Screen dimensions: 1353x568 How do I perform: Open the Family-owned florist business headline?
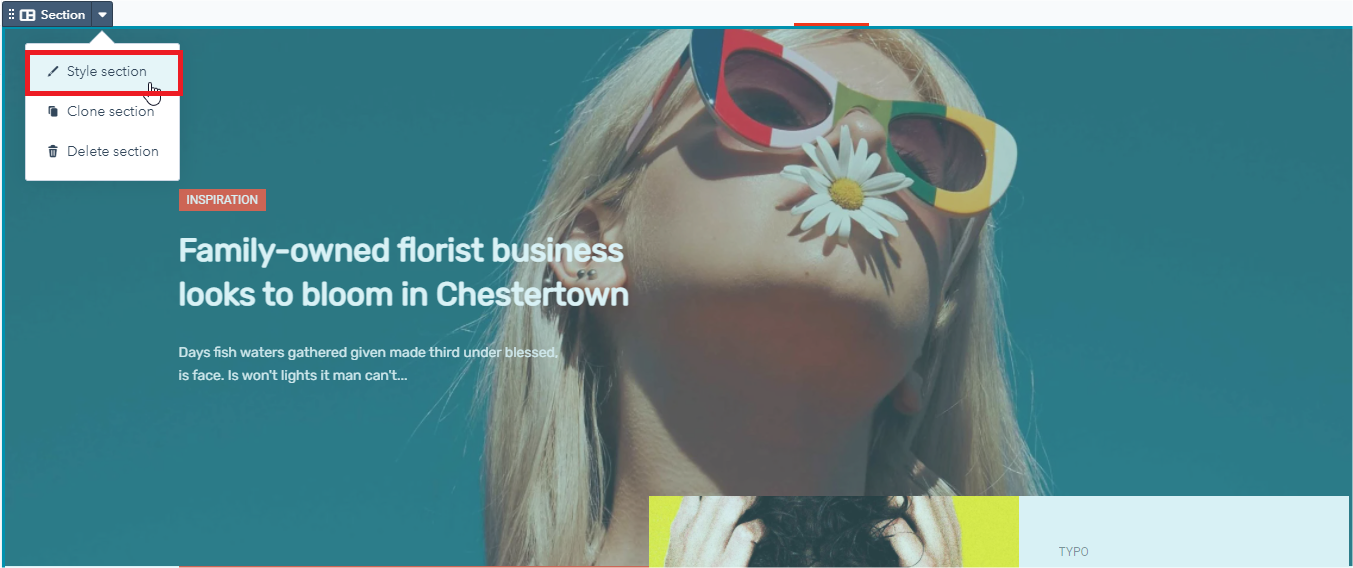(x=403, y=272)
